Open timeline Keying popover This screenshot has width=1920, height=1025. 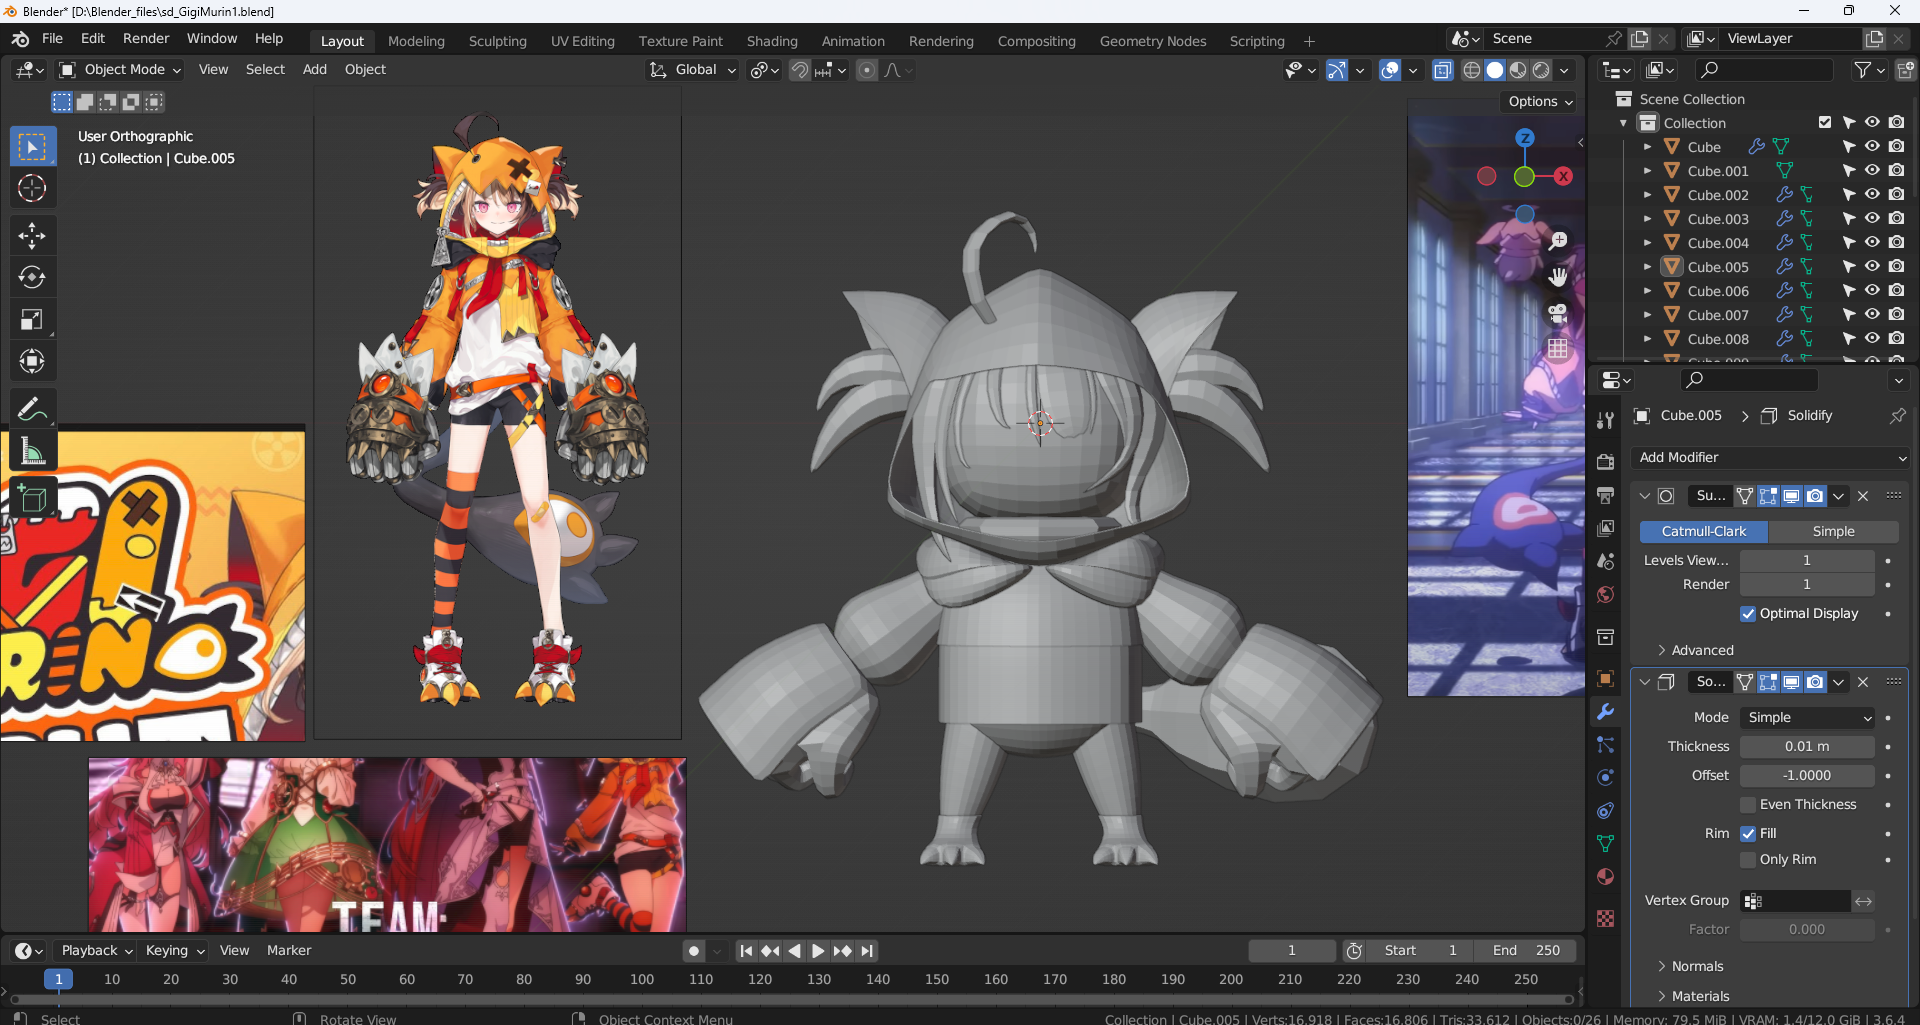pos(173,951)
